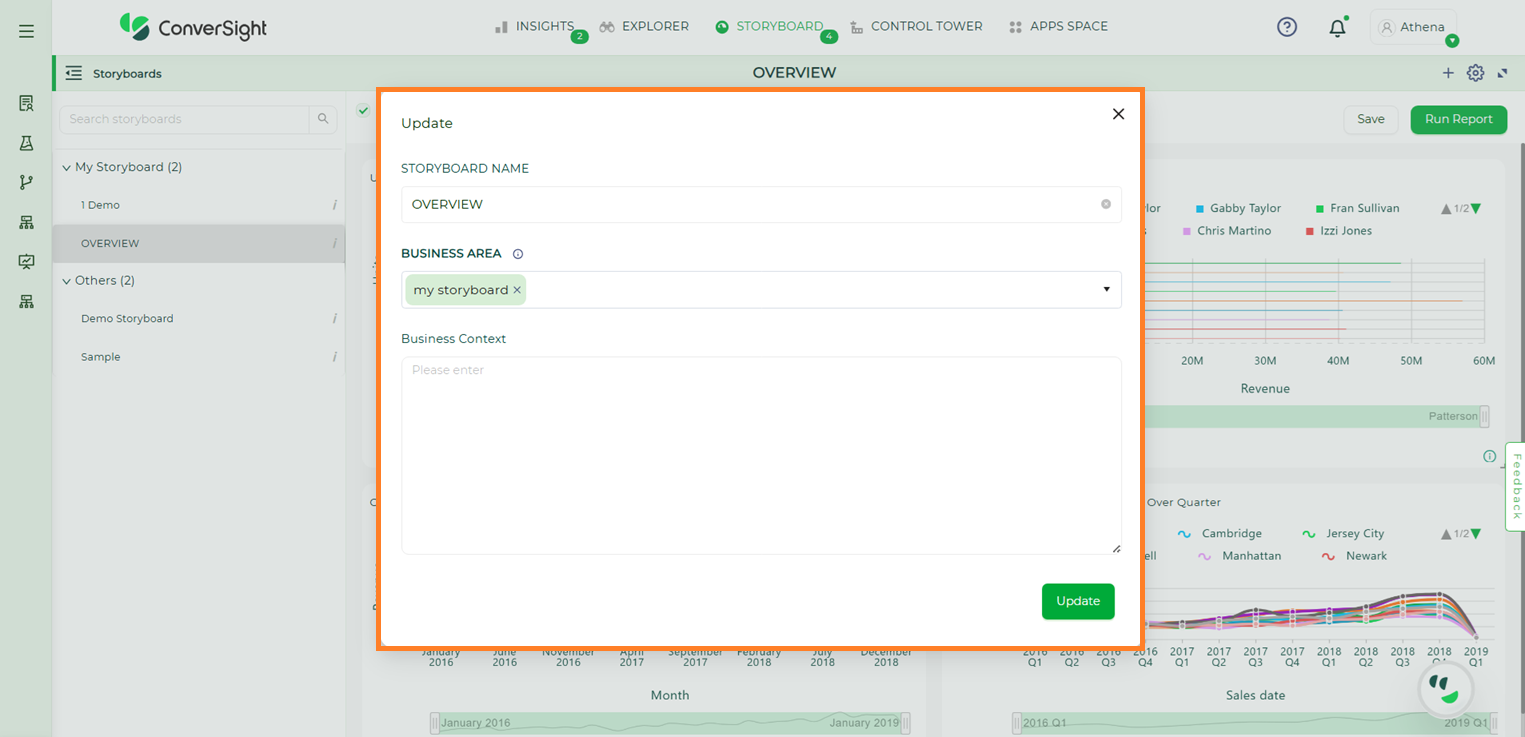Toggle Cambridge legend entry

click(1220, 534)
